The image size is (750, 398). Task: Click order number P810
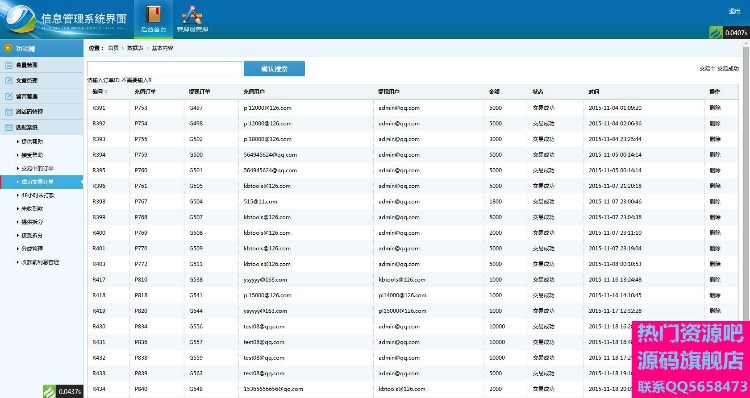pos(141,279)
